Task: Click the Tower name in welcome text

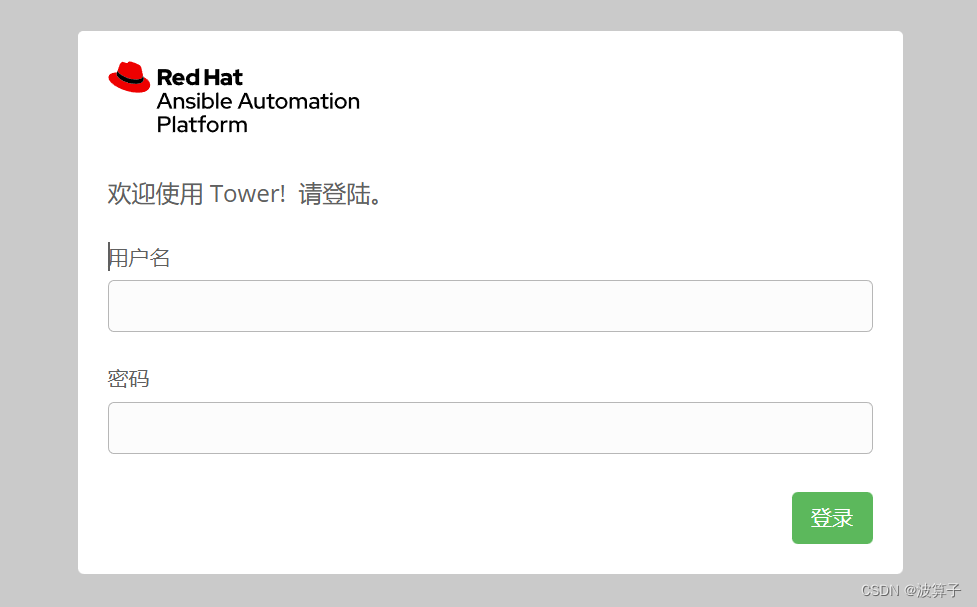Action: 250,193
